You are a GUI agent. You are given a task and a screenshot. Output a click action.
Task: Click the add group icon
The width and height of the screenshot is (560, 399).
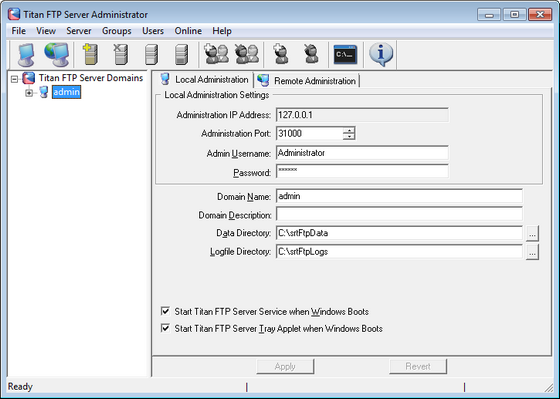(216, 54)
